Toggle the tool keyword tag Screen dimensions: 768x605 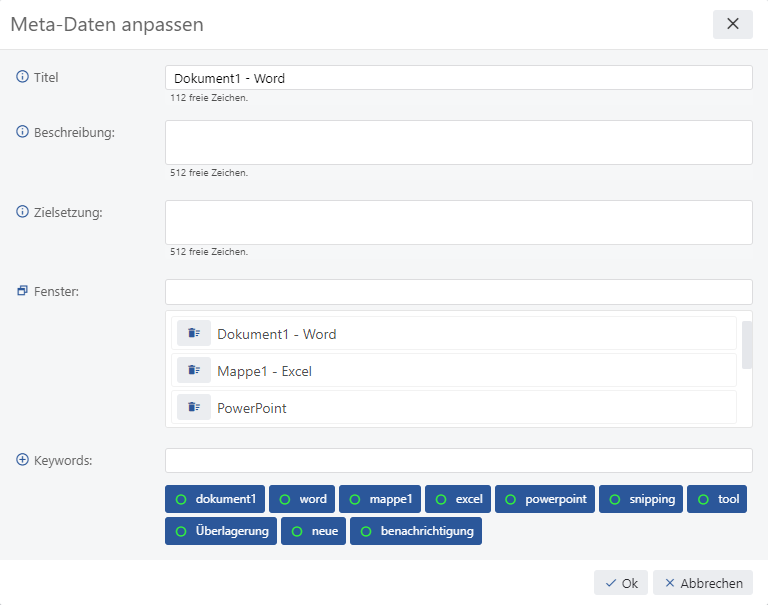click(x=717, y=499)
